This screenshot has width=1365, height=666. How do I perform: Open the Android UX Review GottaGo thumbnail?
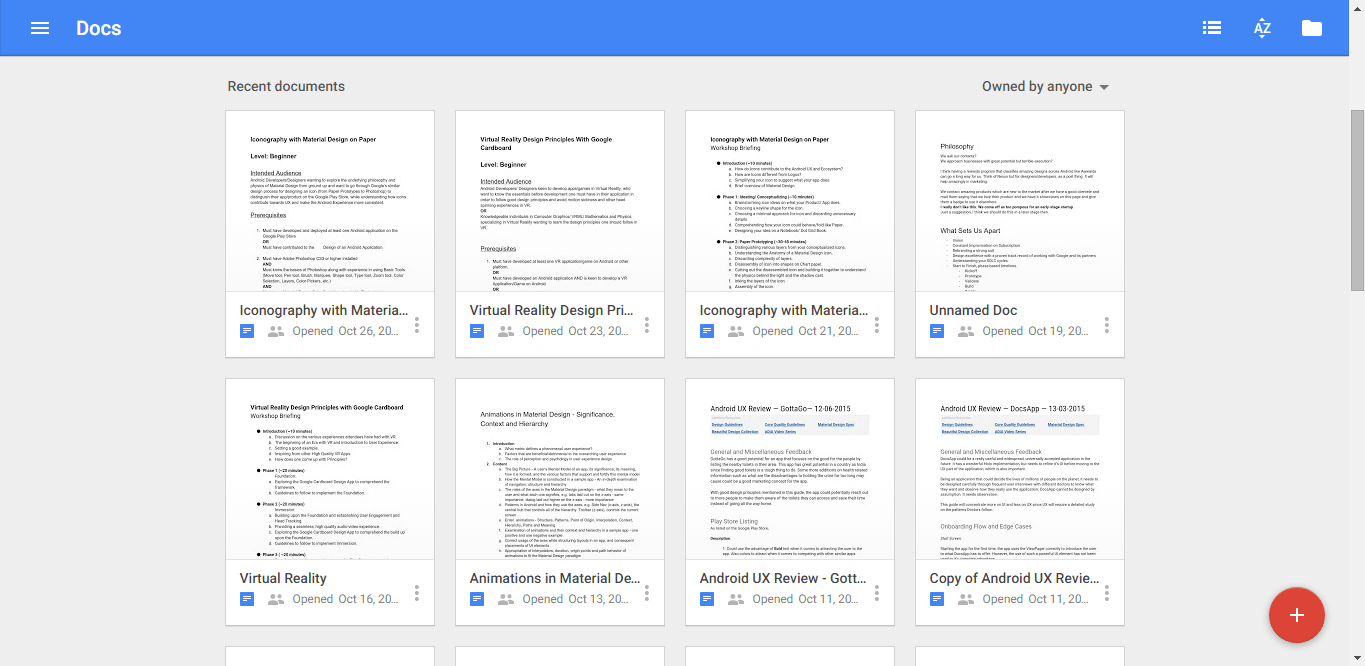[790, 469]
